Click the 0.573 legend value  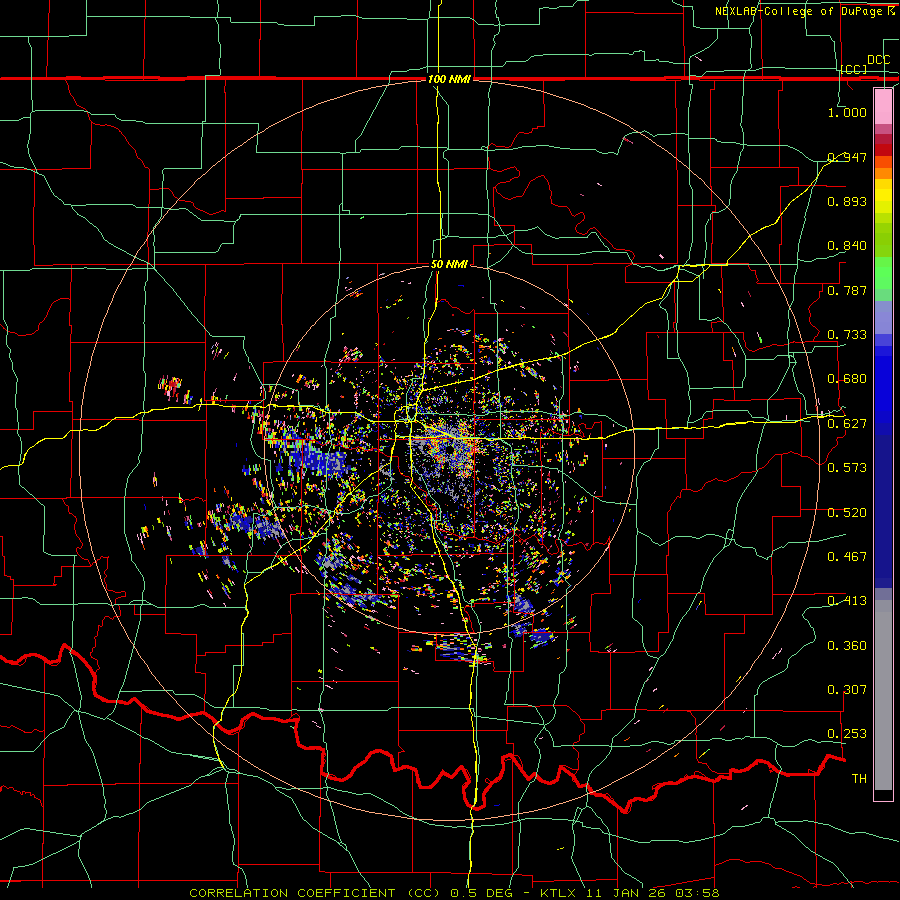click(847, 468)
